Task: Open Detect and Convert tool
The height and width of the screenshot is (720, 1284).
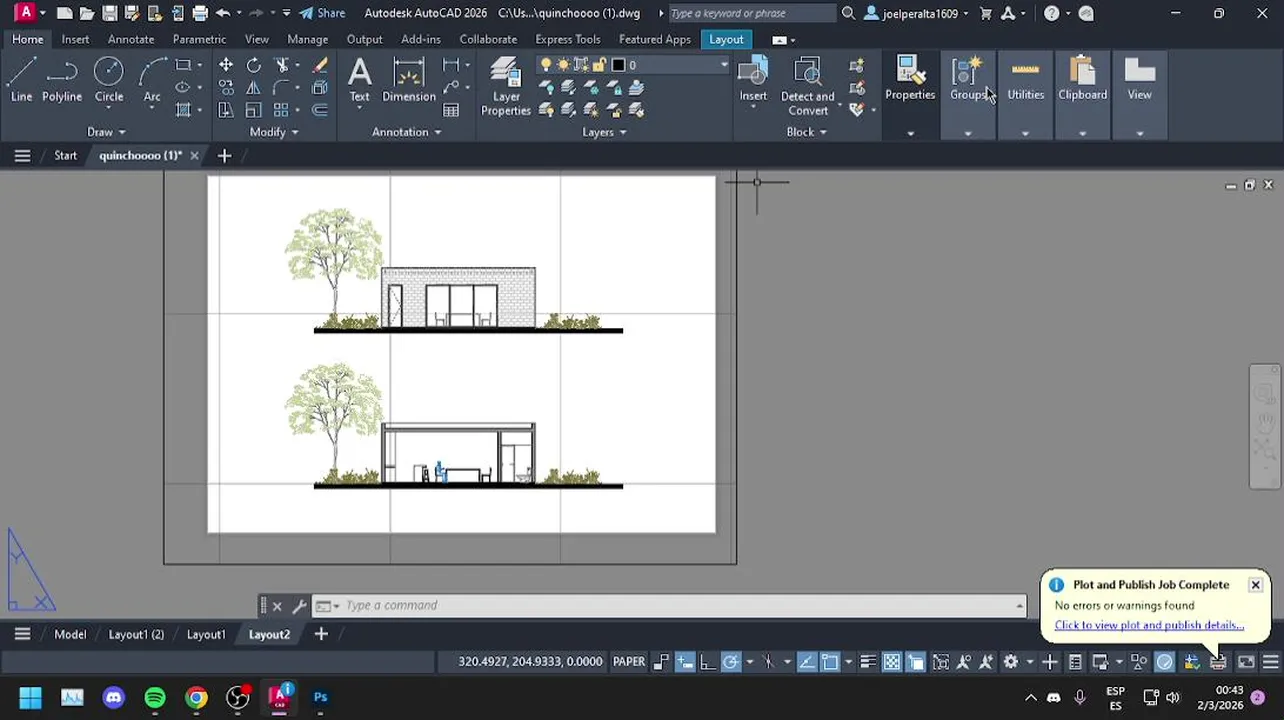Action: 807,86
